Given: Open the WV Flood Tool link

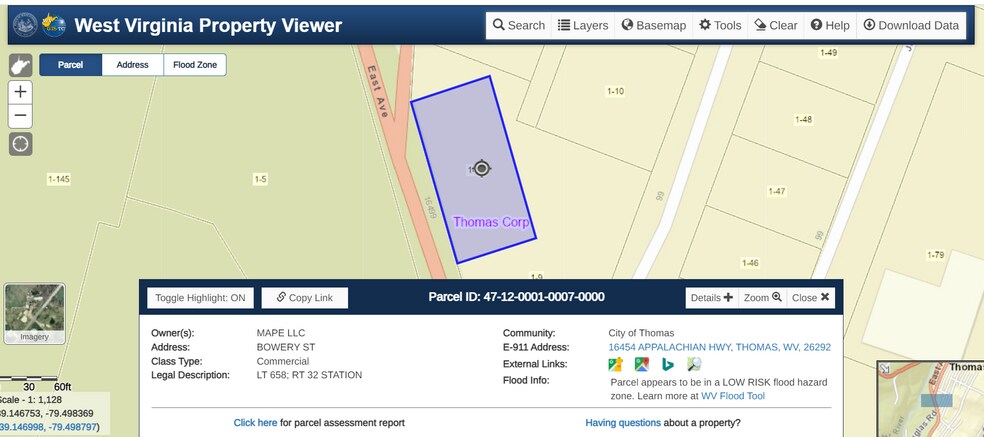Looking at the screenshot, I should tap(733, 396).
